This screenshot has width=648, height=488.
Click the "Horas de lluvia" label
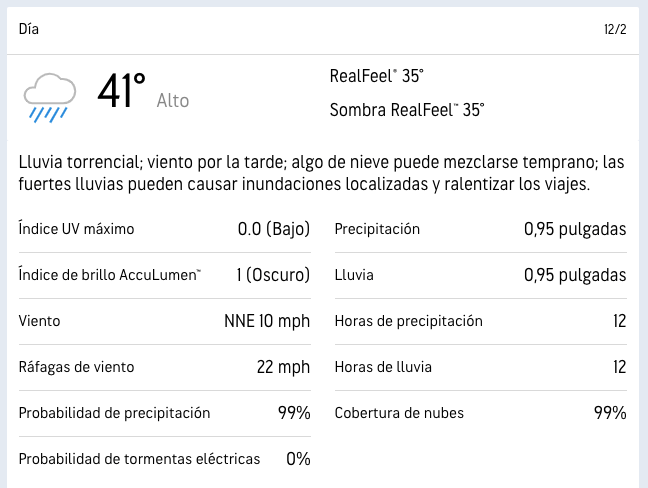coord(383,367)
